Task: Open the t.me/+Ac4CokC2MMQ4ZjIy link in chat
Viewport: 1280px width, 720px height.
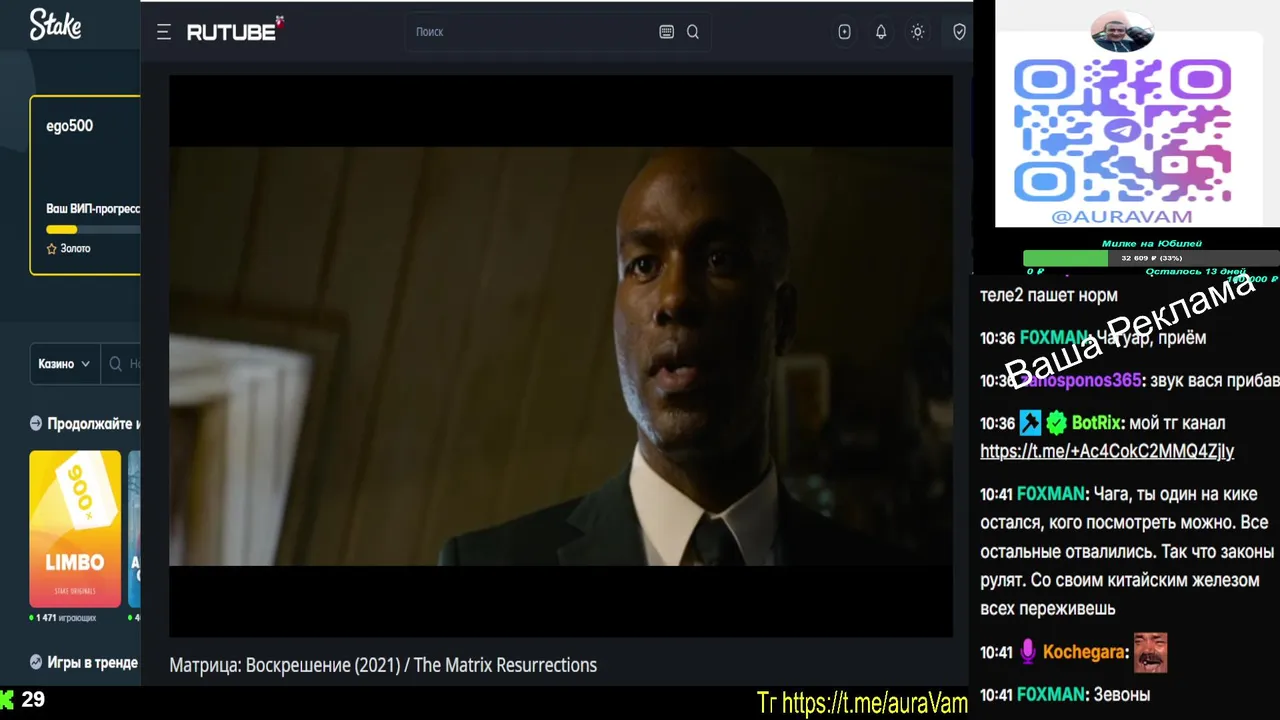Action: point(1107,451)
